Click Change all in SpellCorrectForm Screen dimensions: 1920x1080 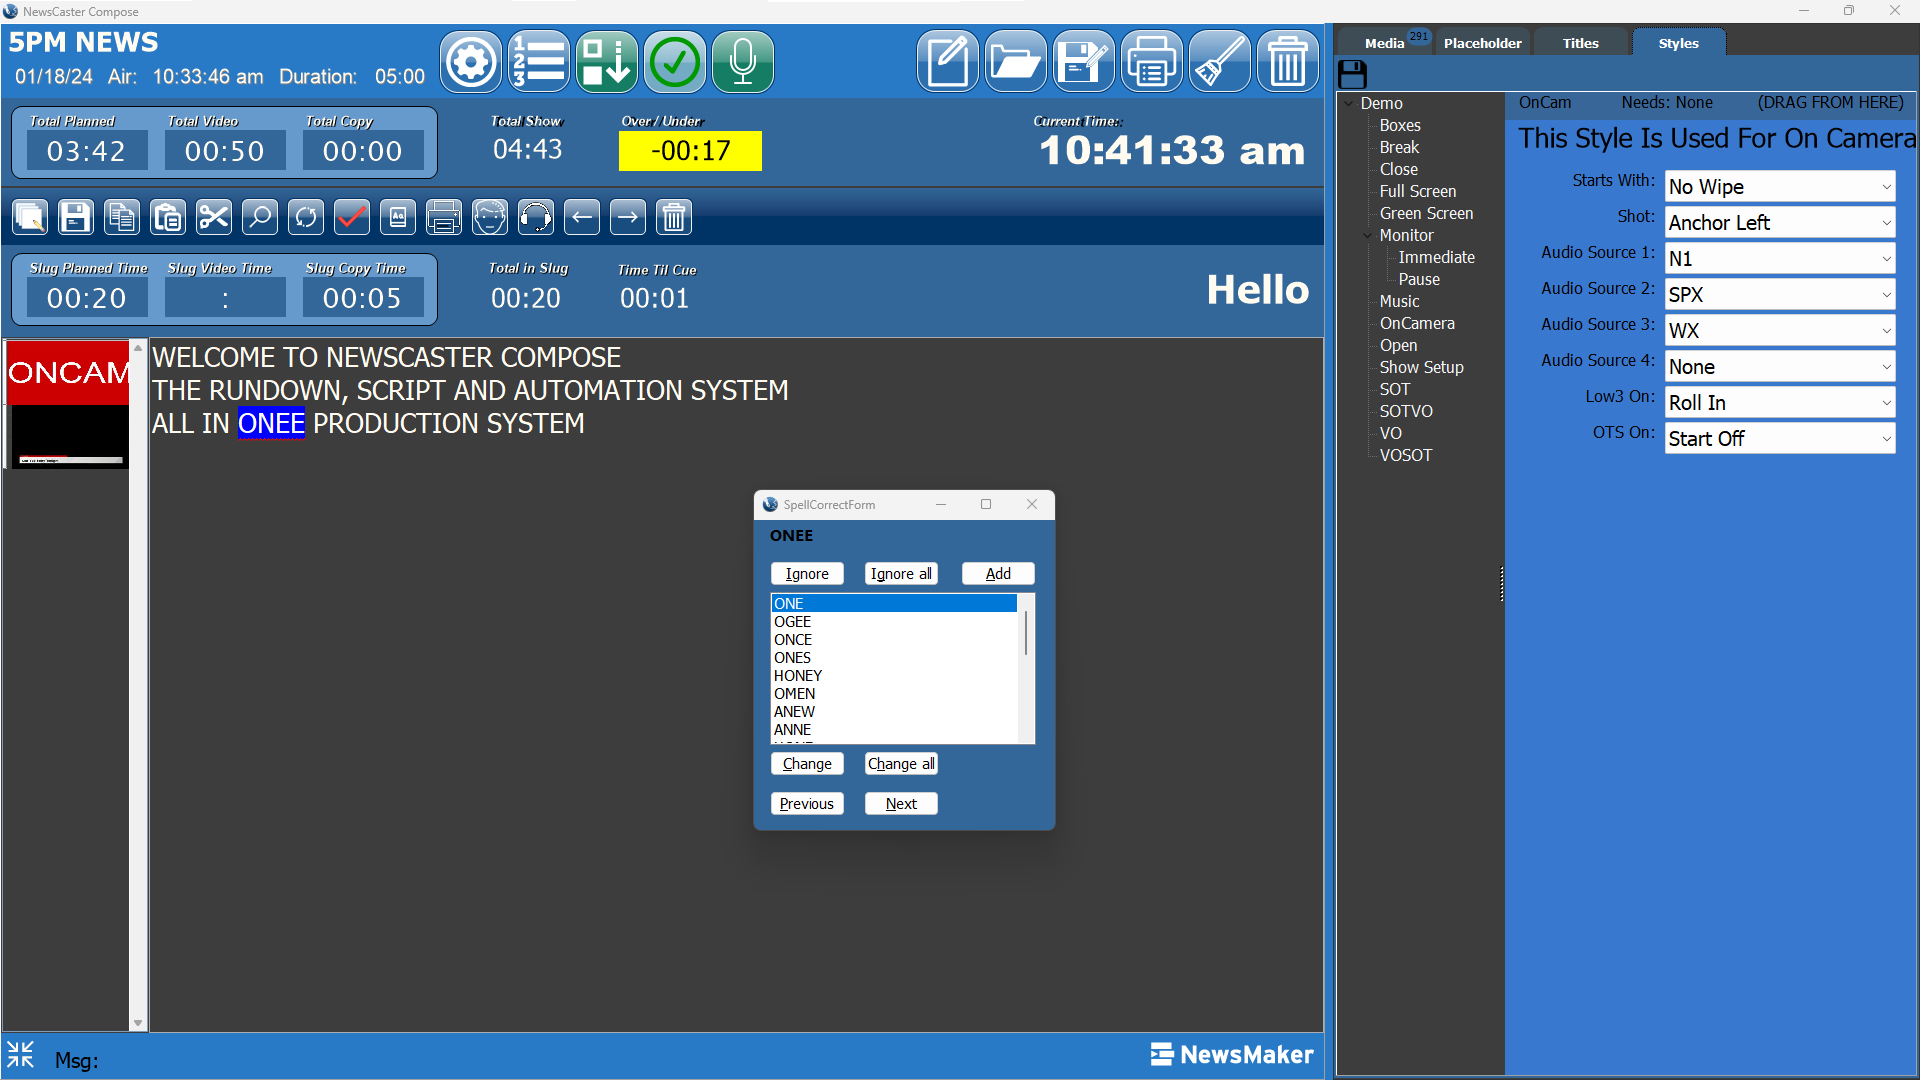(901, 764)
